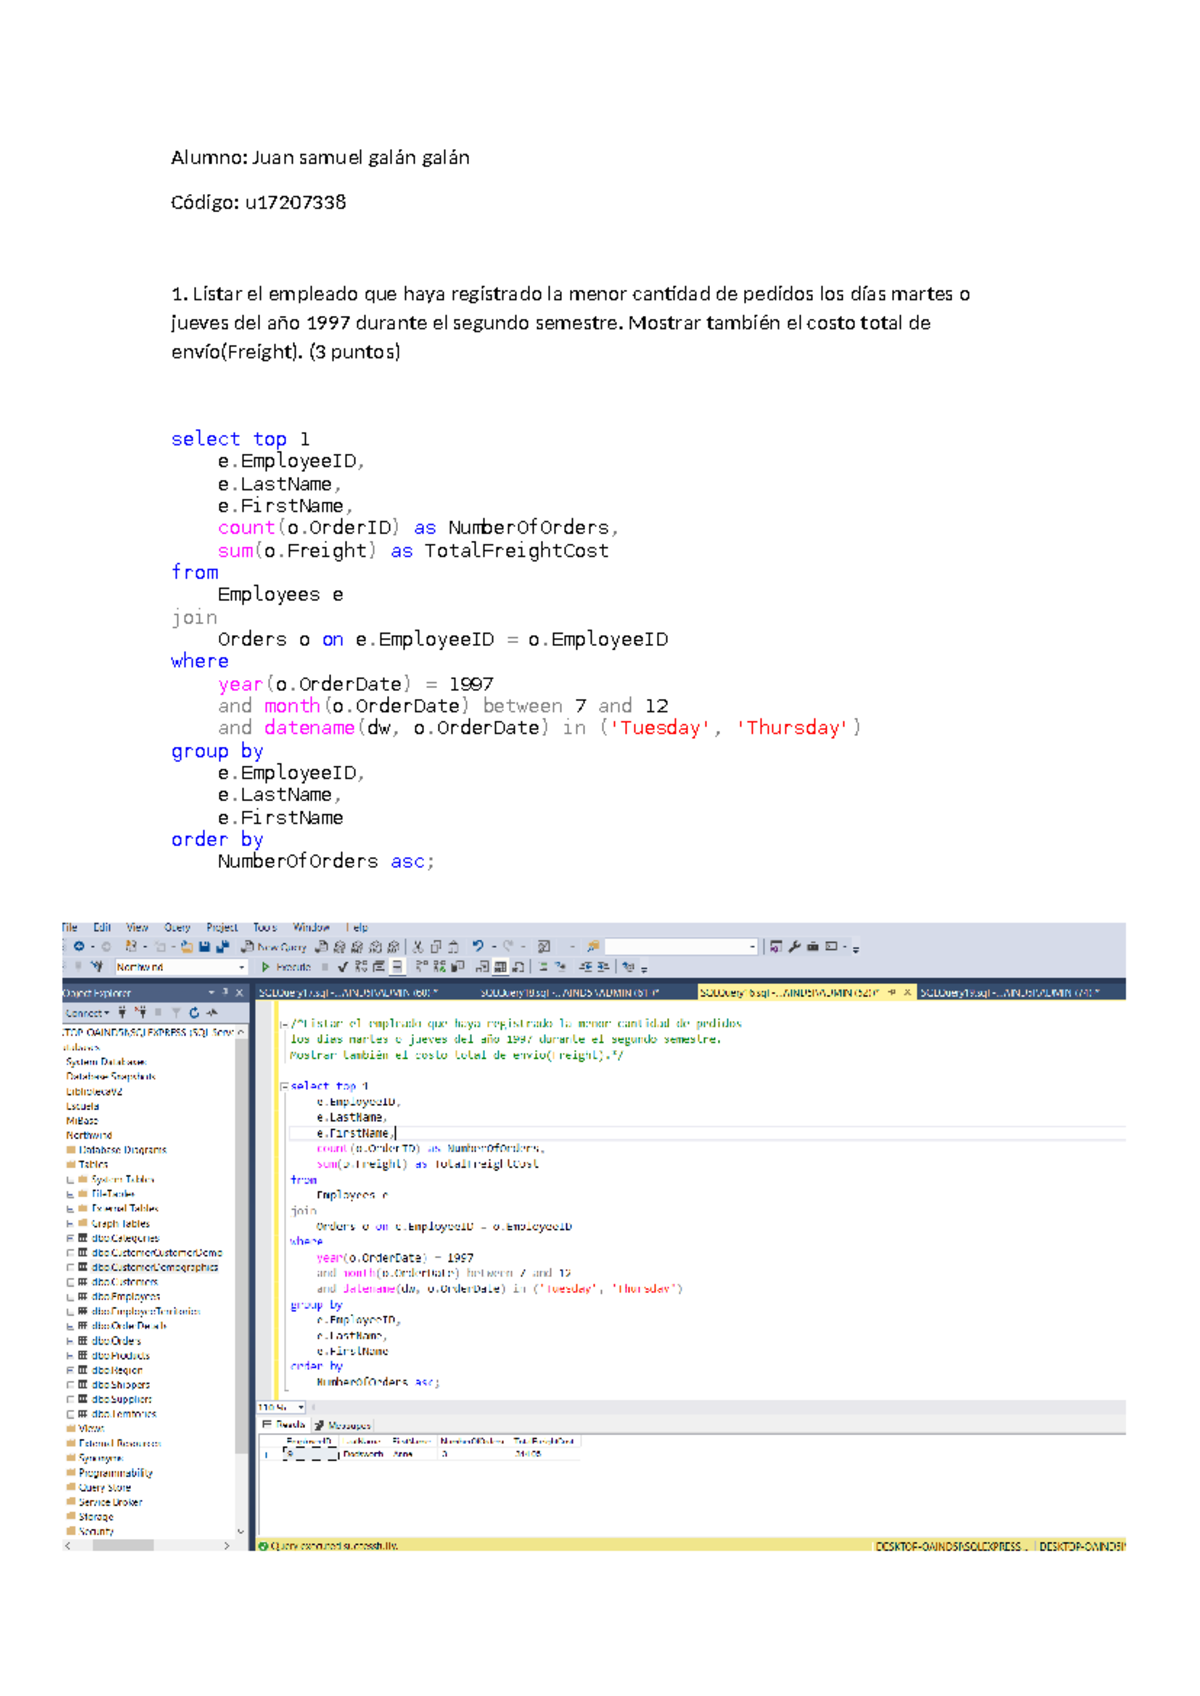Screen dimensions: 1200x1696
Task: Open the editor zoom percentage dropdown
Action: click(301, 1407)
